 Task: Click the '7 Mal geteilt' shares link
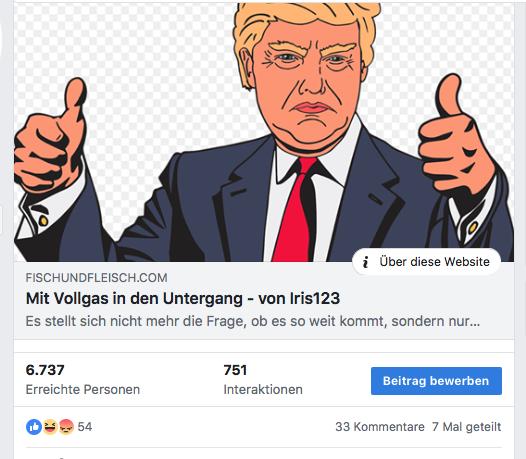(467, 427)
